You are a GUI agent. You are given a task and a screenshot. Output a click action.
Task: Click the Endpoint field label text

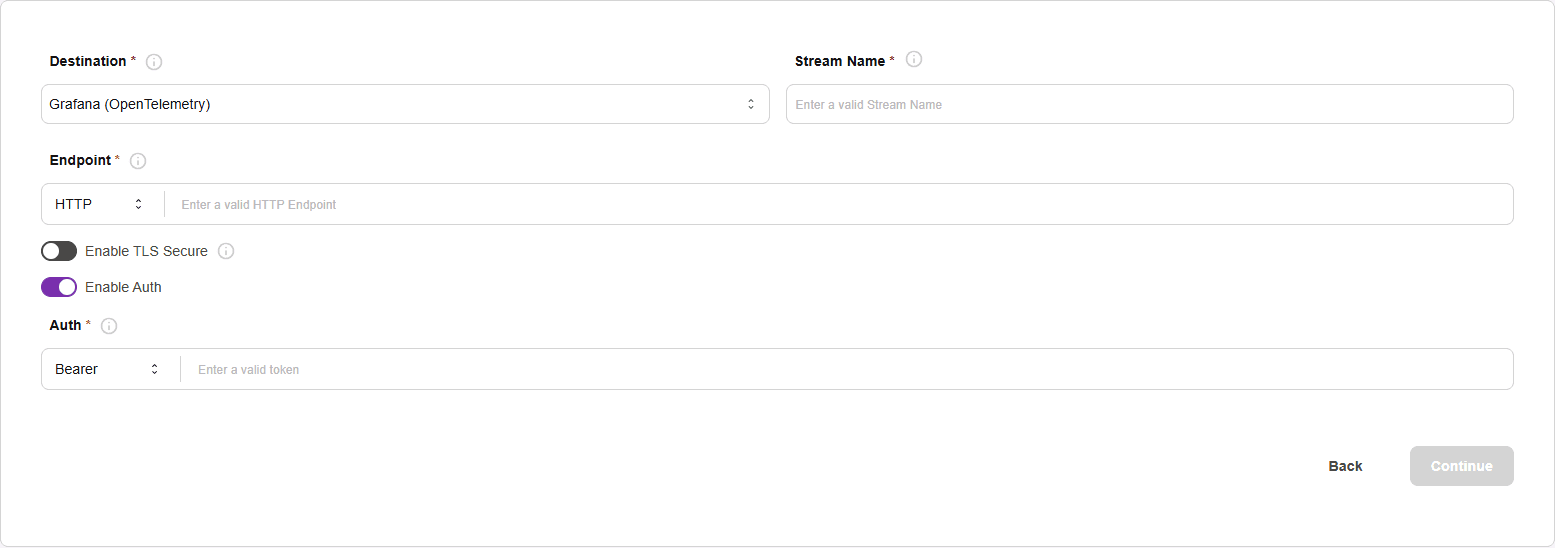[80, 160]
